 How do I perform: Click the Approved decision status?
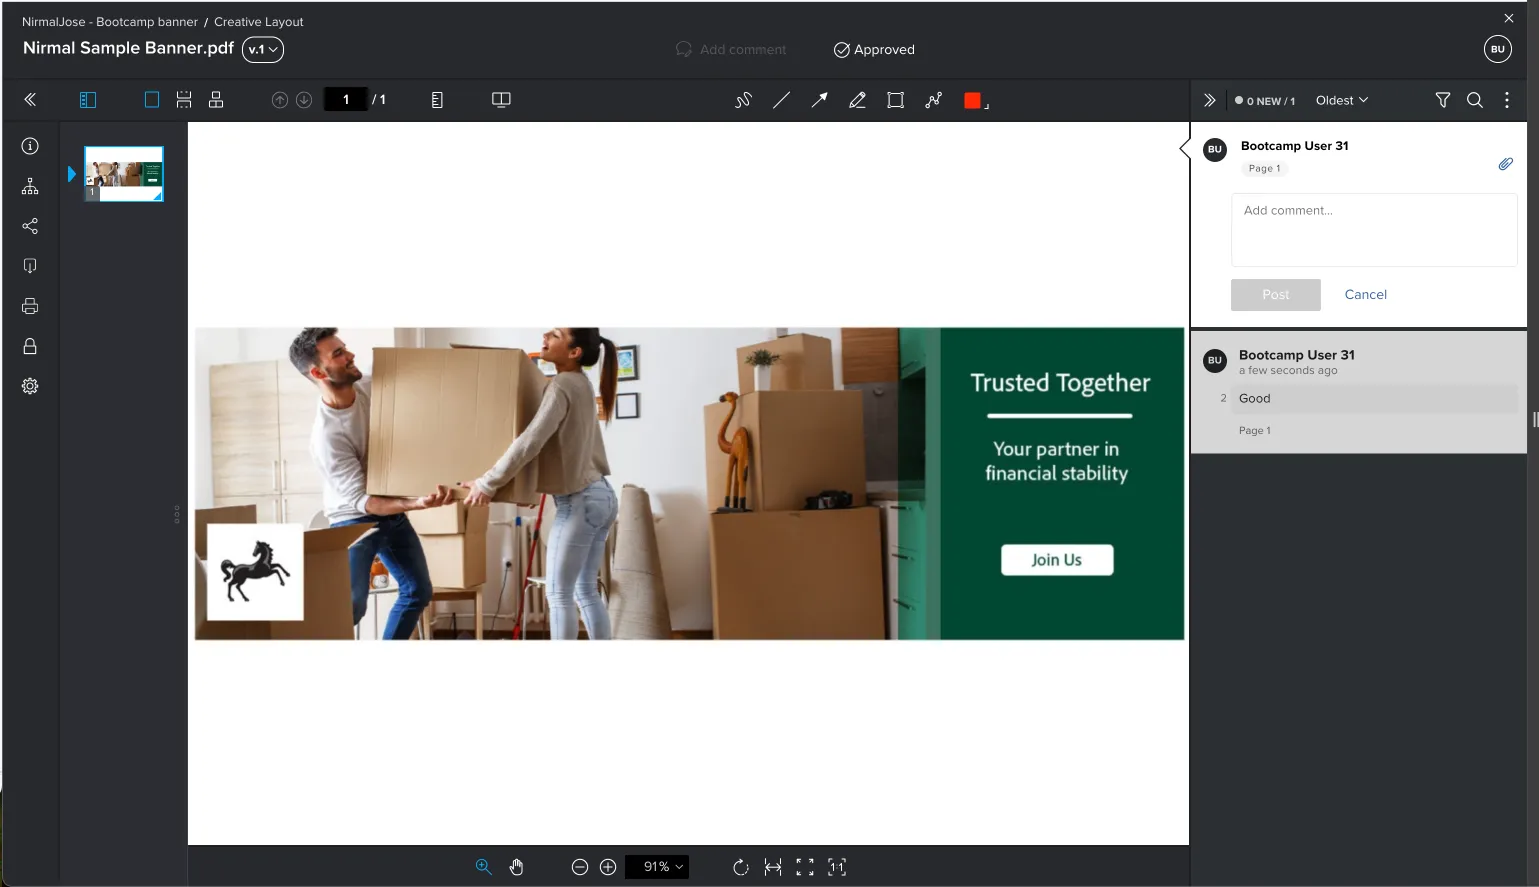(x=874, y=49)
